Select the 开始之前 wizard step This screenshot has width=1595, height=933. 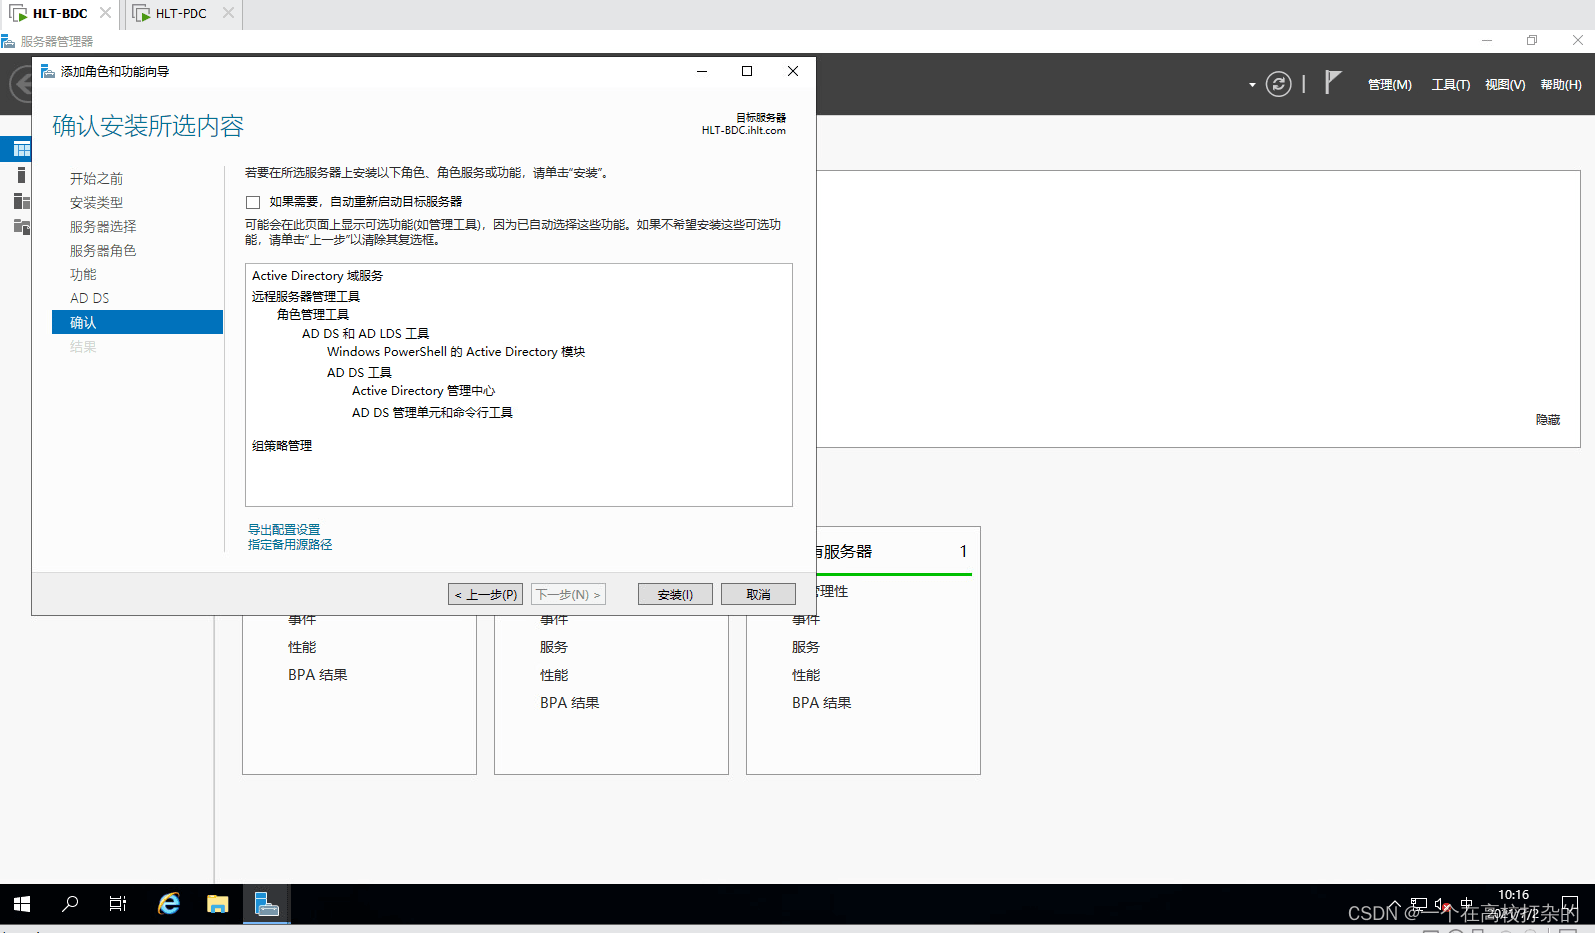[x=96, y=178]
